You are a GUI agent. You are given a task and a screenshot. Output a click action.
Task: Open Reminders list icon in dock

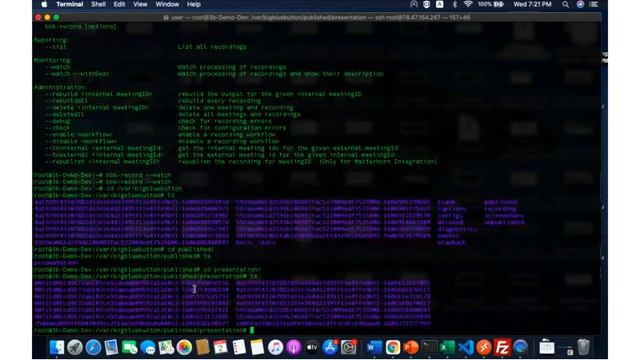click(239, 347)
